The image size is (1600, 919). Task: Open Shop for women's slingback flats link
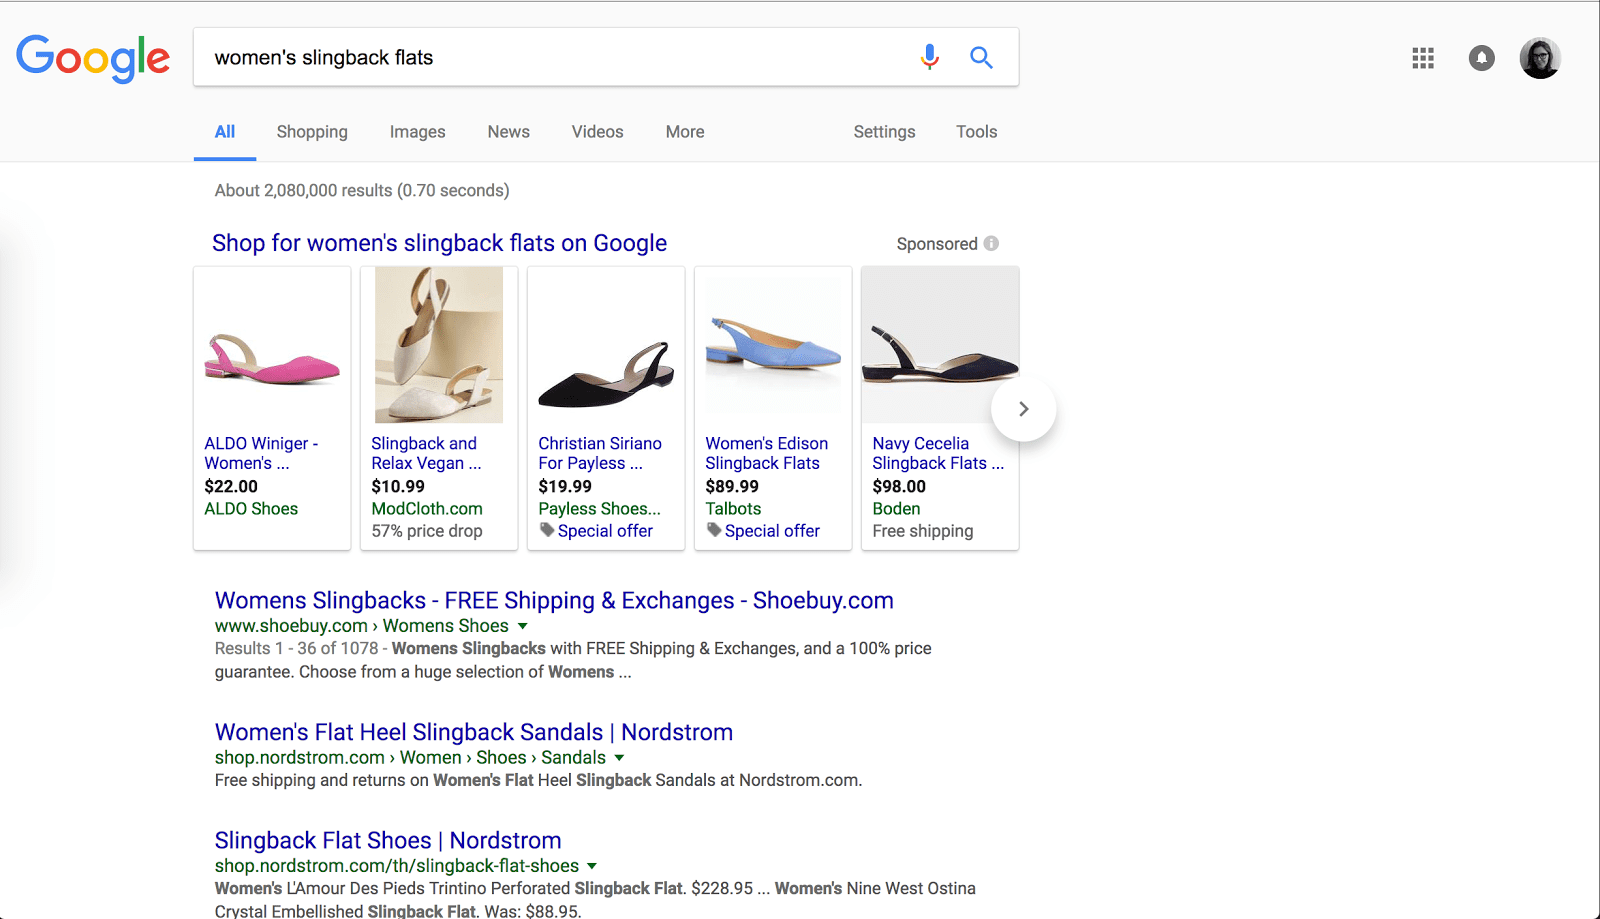[439, 243]
